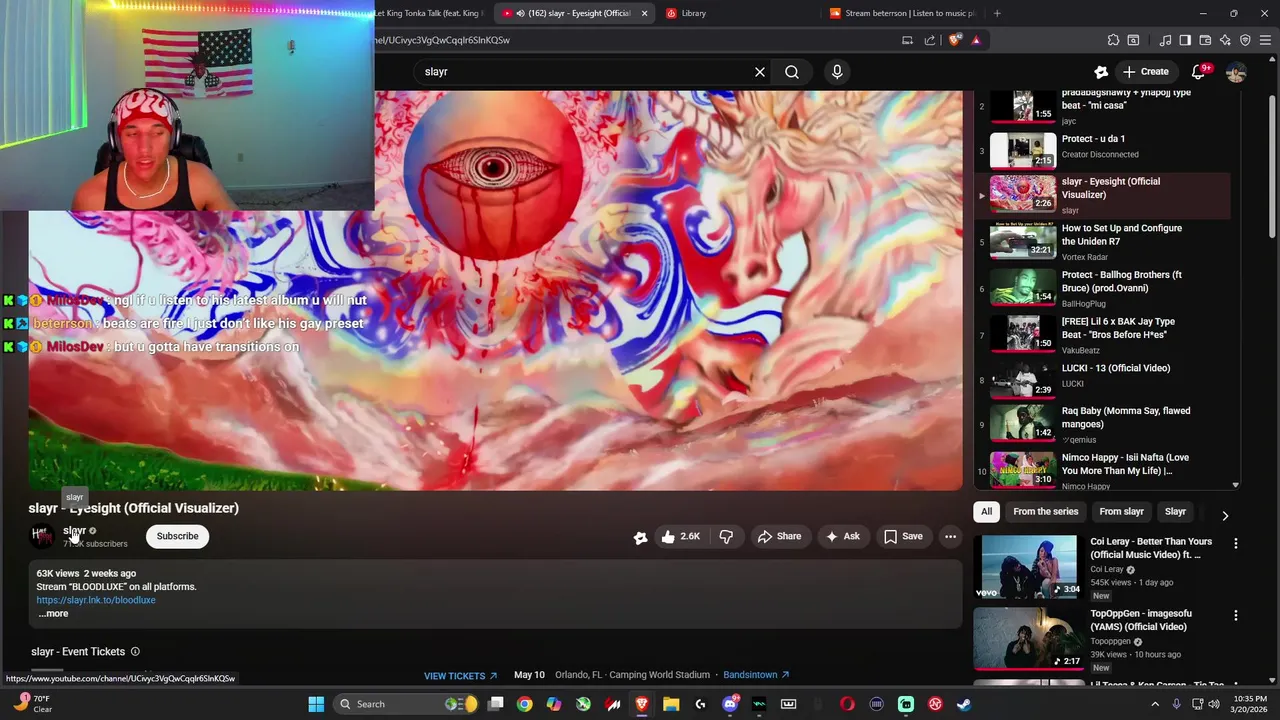Open Discord from taskbar

coord(730,704)
